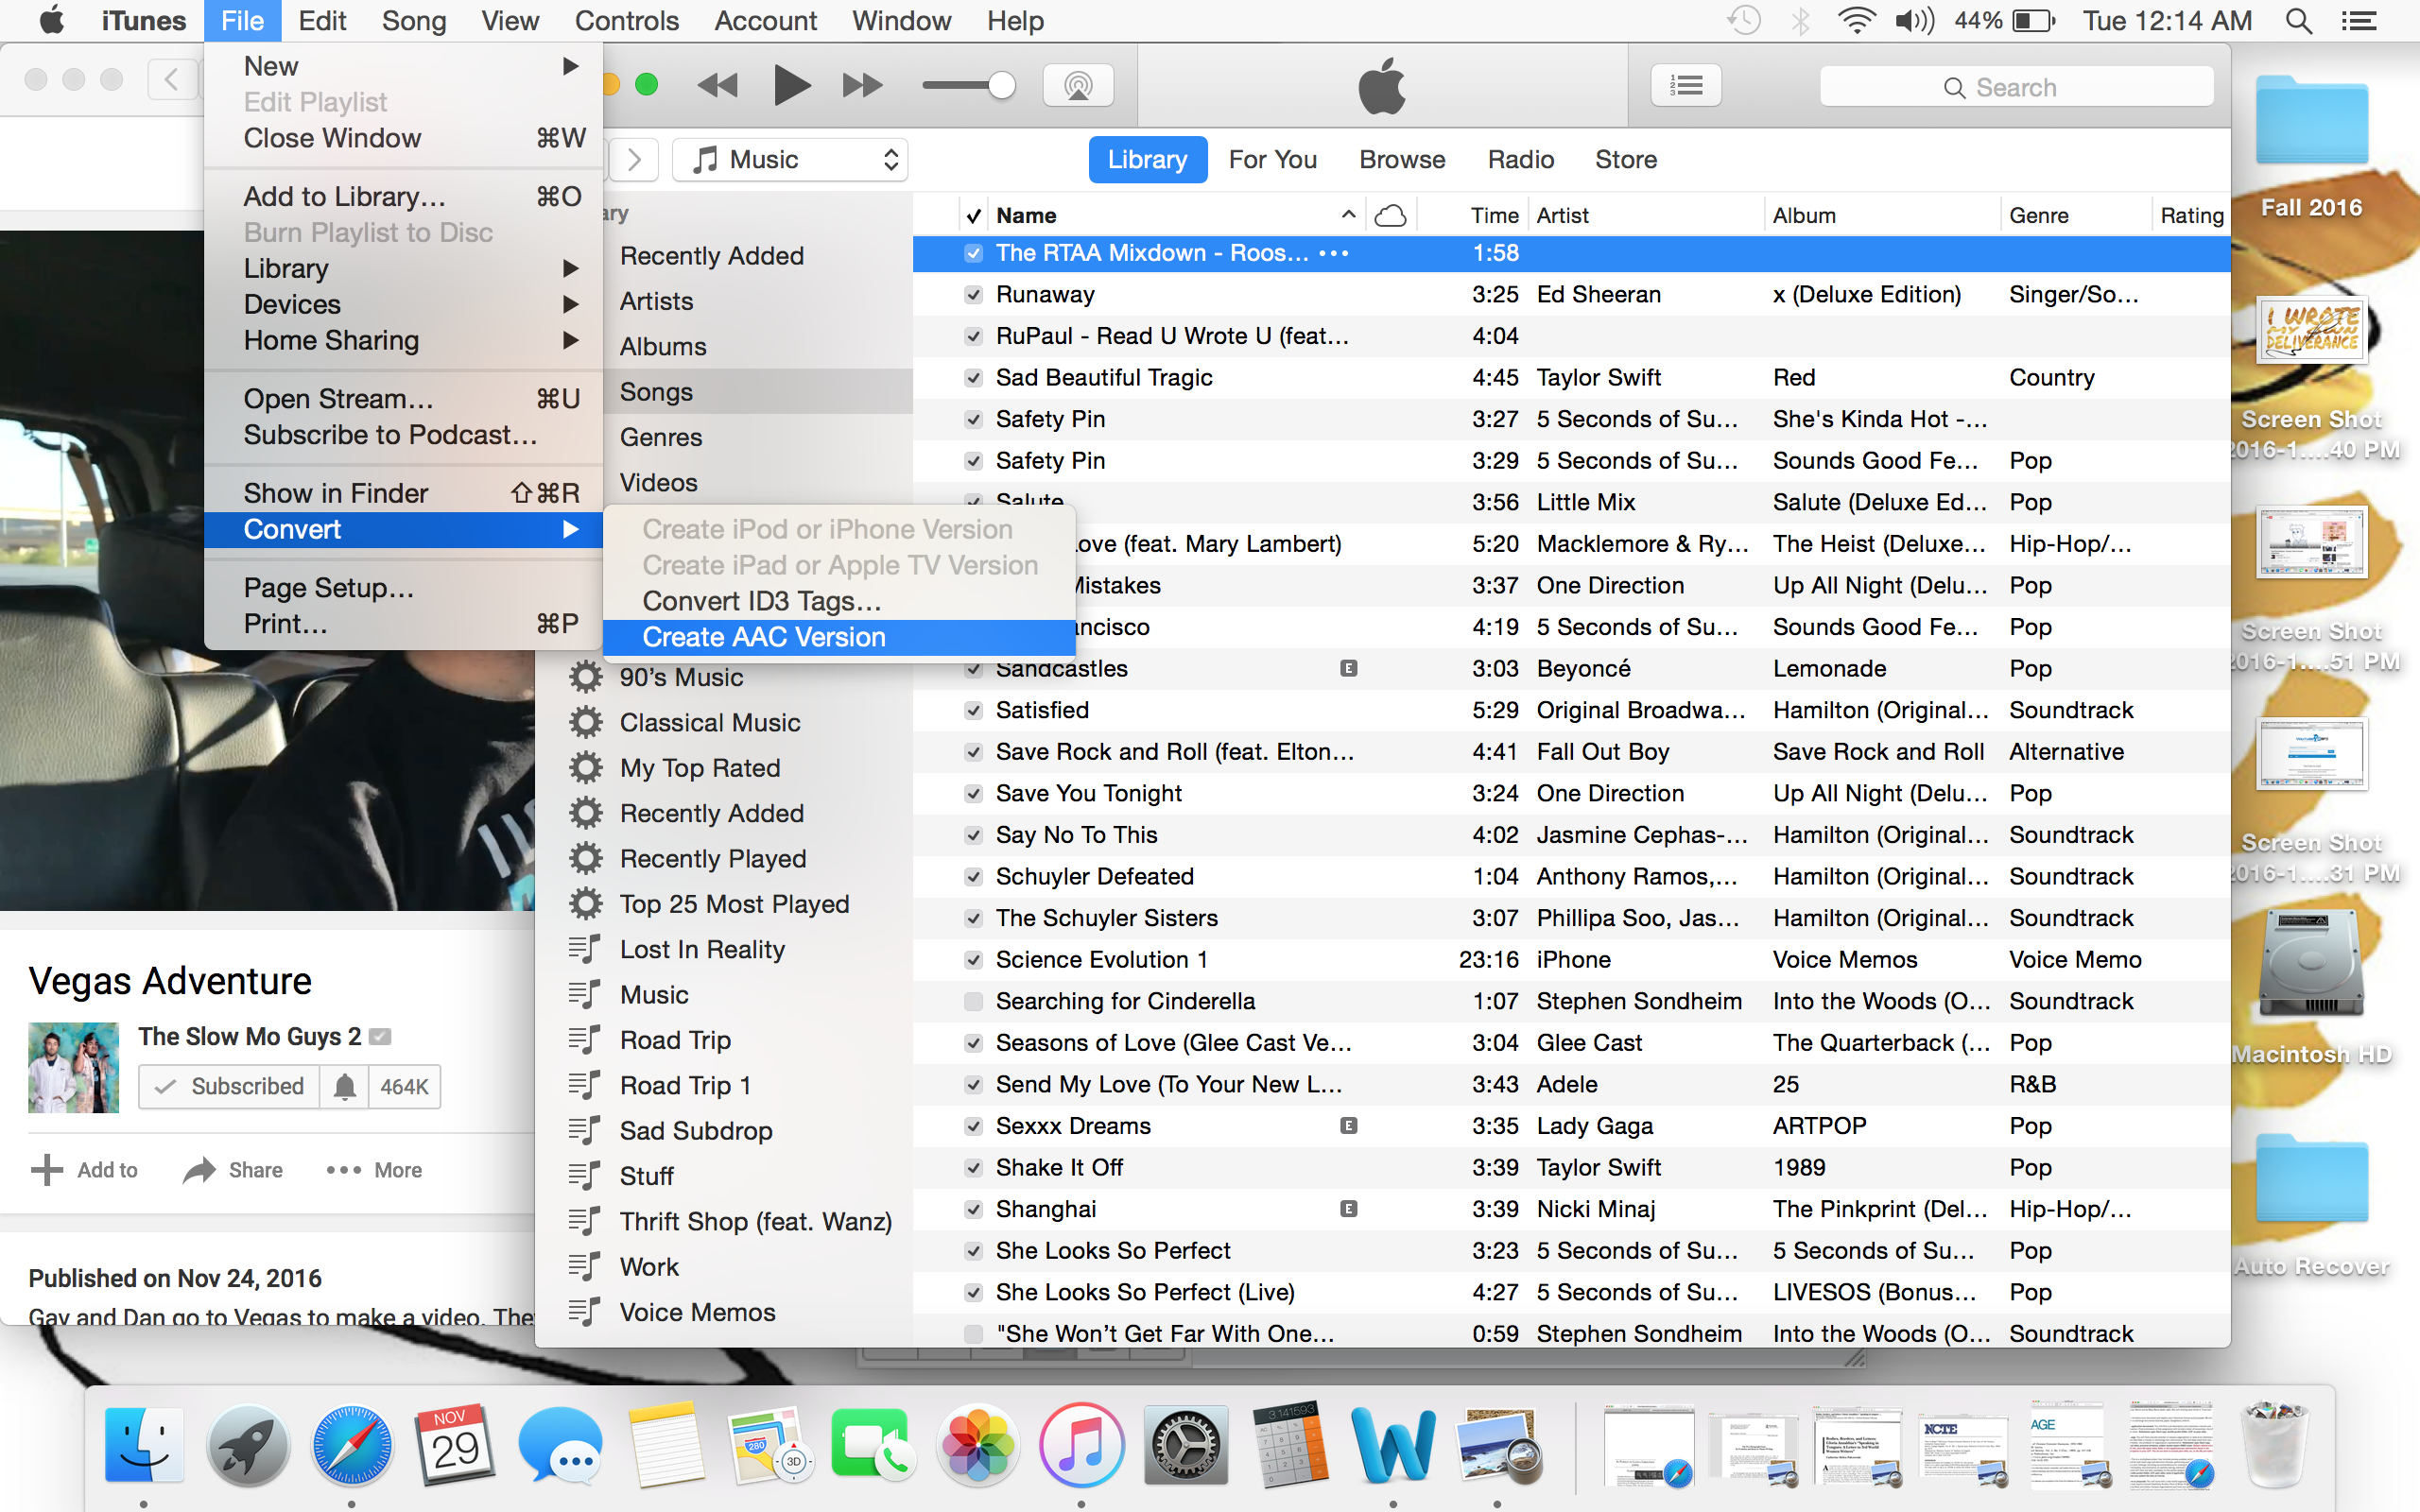2420x1512 pixels.
Task: Toggle checkbox next to Runaway by Ed Sheeran
Action: point(971,293)
